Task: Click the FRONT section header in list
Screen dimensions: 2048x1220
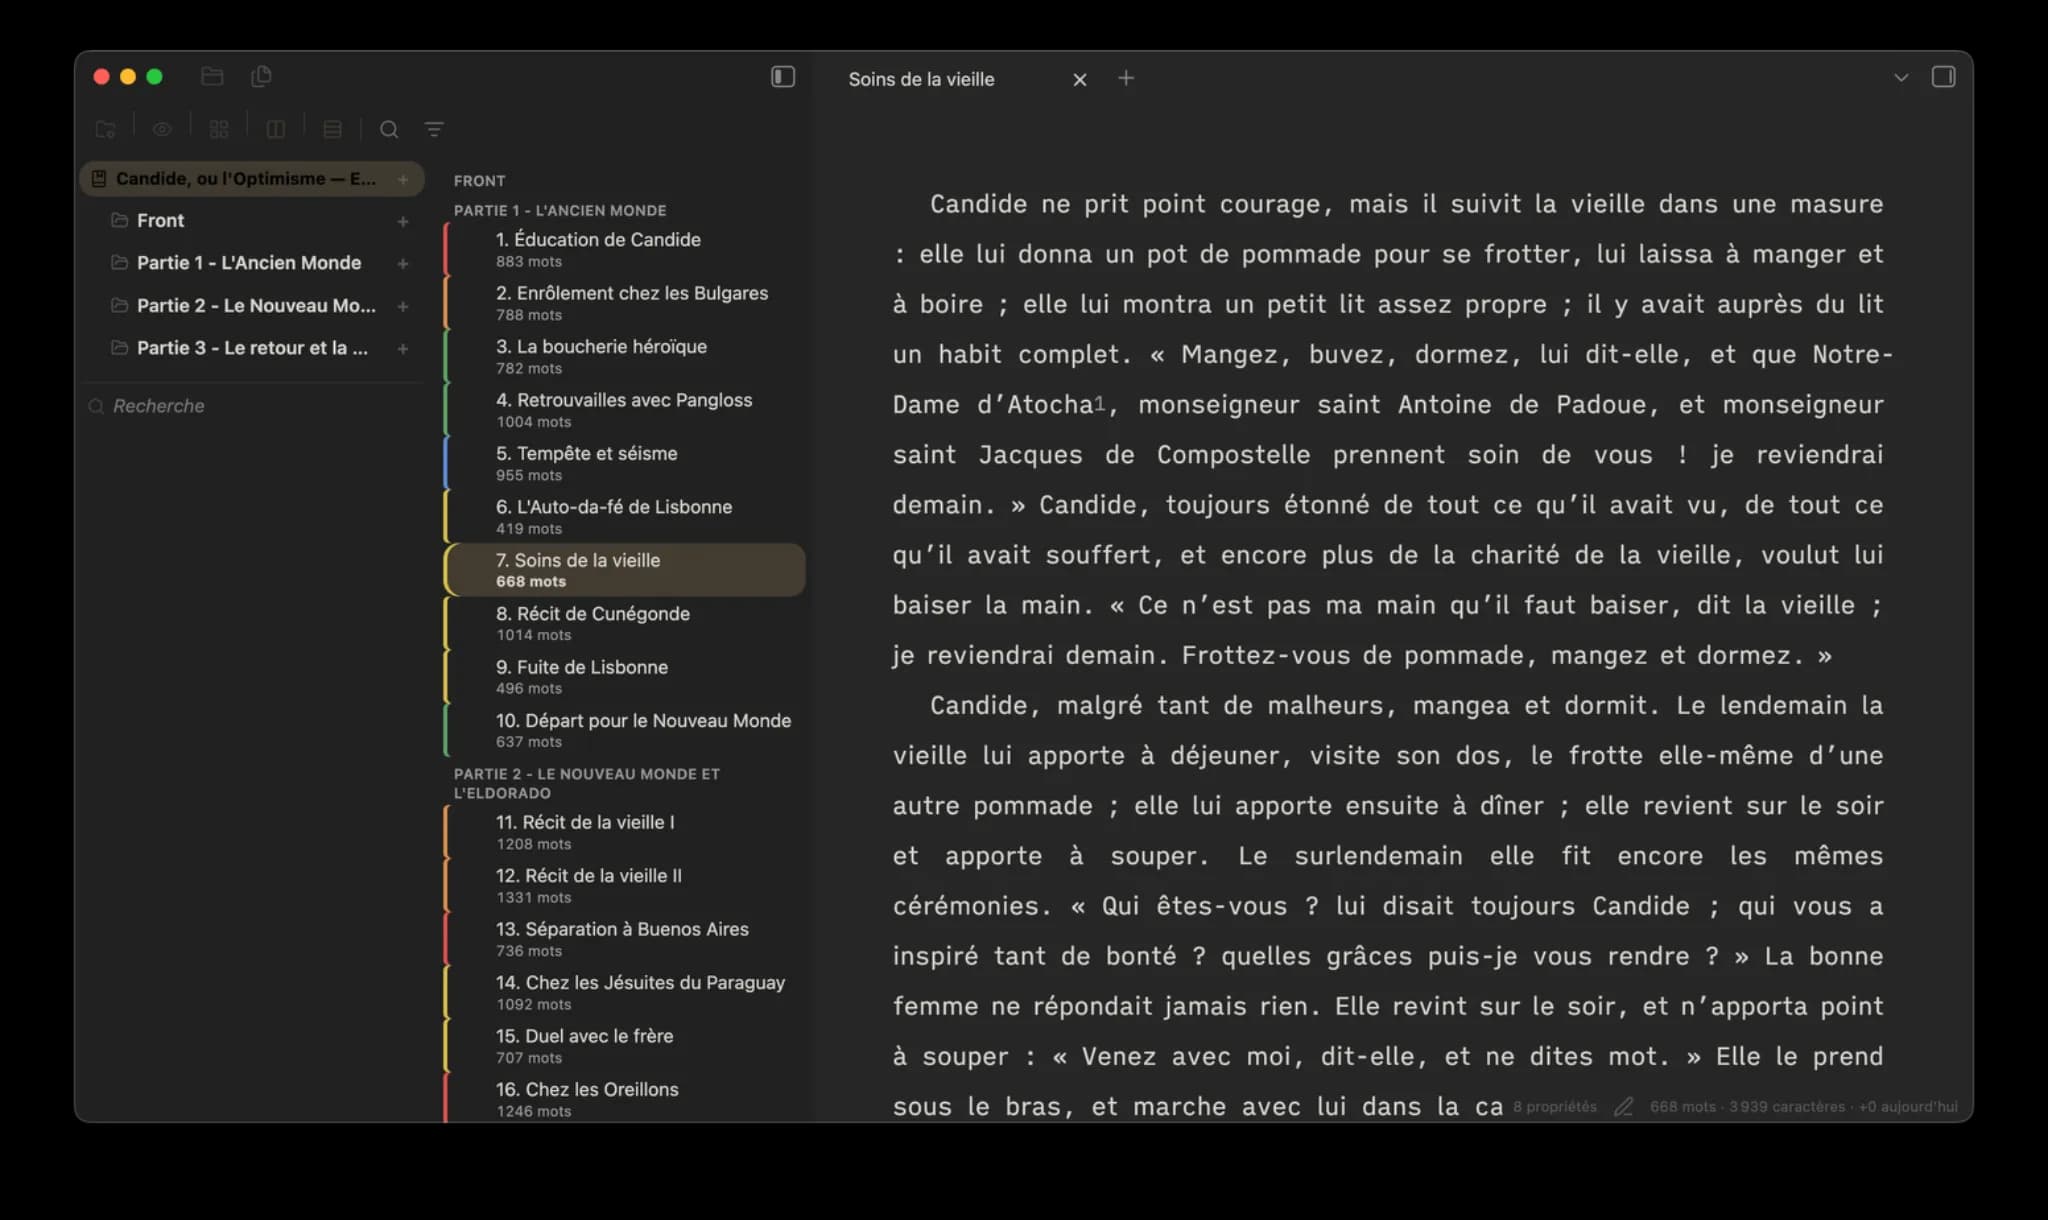Action: [479, 181]
